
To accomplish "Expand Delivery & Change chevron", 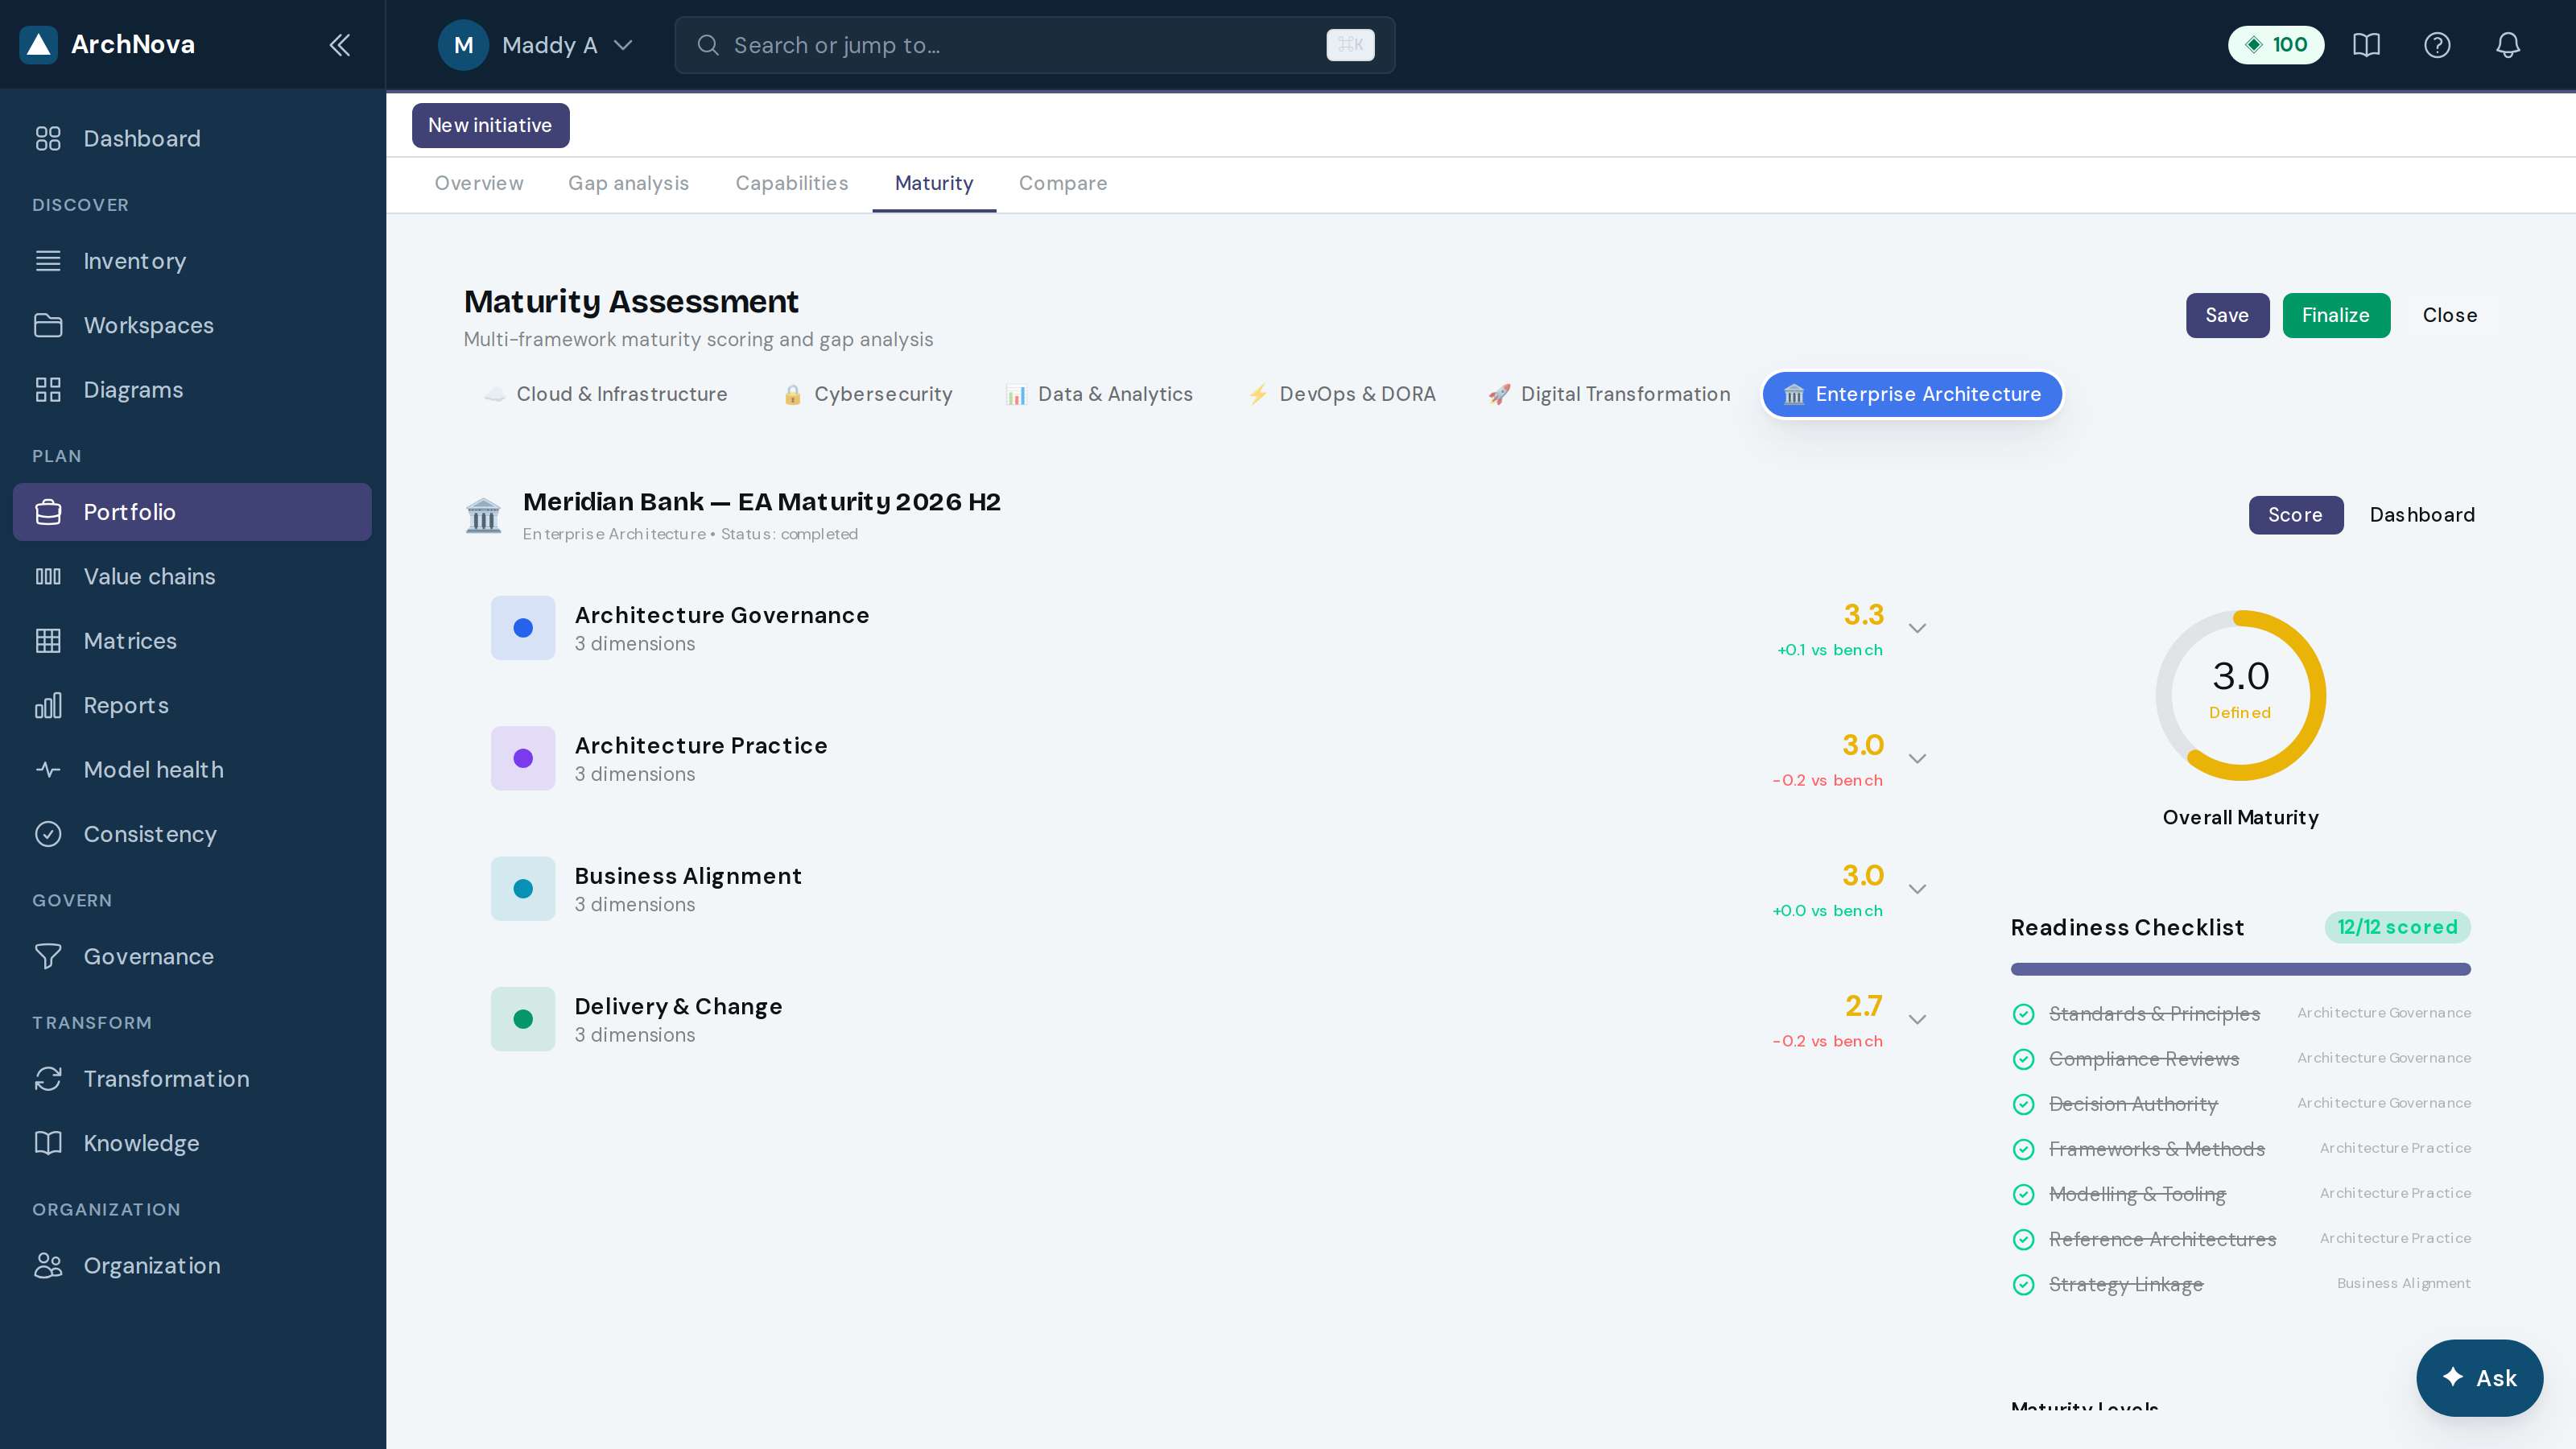I will (1917, 1019).
